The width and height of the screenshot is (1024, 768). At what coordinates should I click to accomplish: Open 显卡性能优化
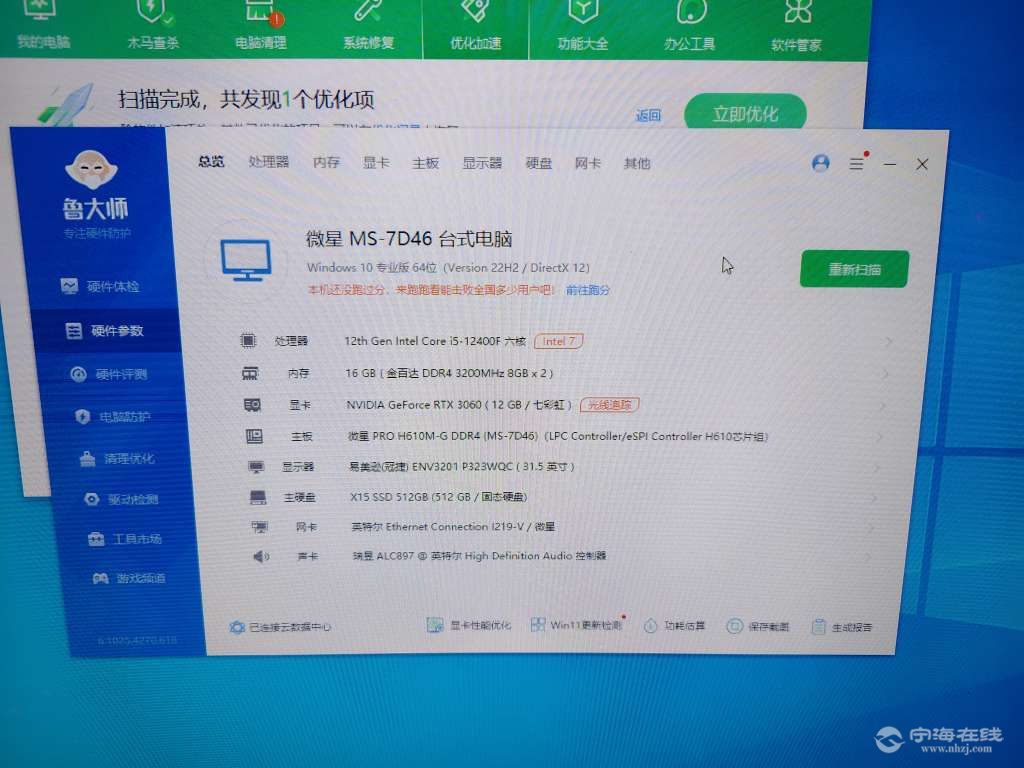point(468,626)
